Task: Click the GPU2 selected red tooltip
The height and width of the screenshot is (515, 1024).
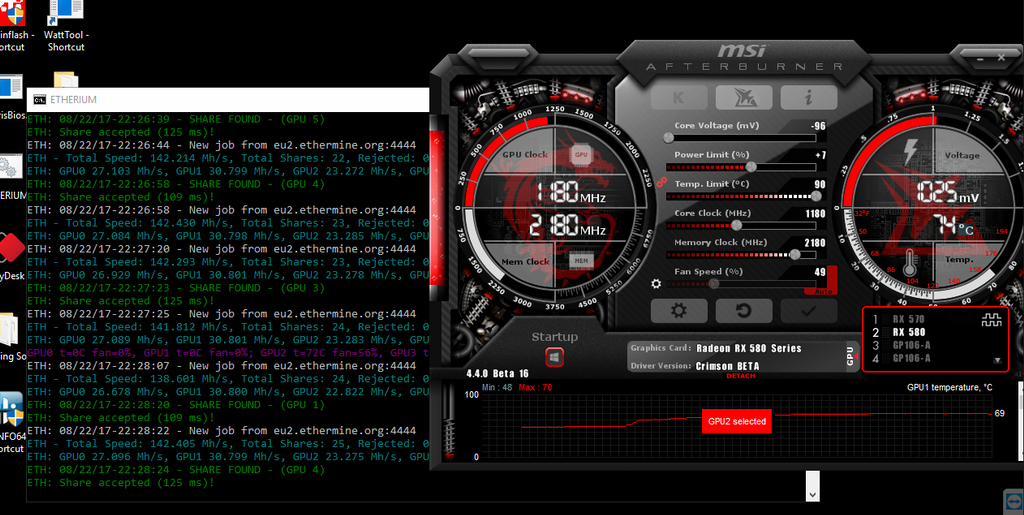Action: click(737, 421)
